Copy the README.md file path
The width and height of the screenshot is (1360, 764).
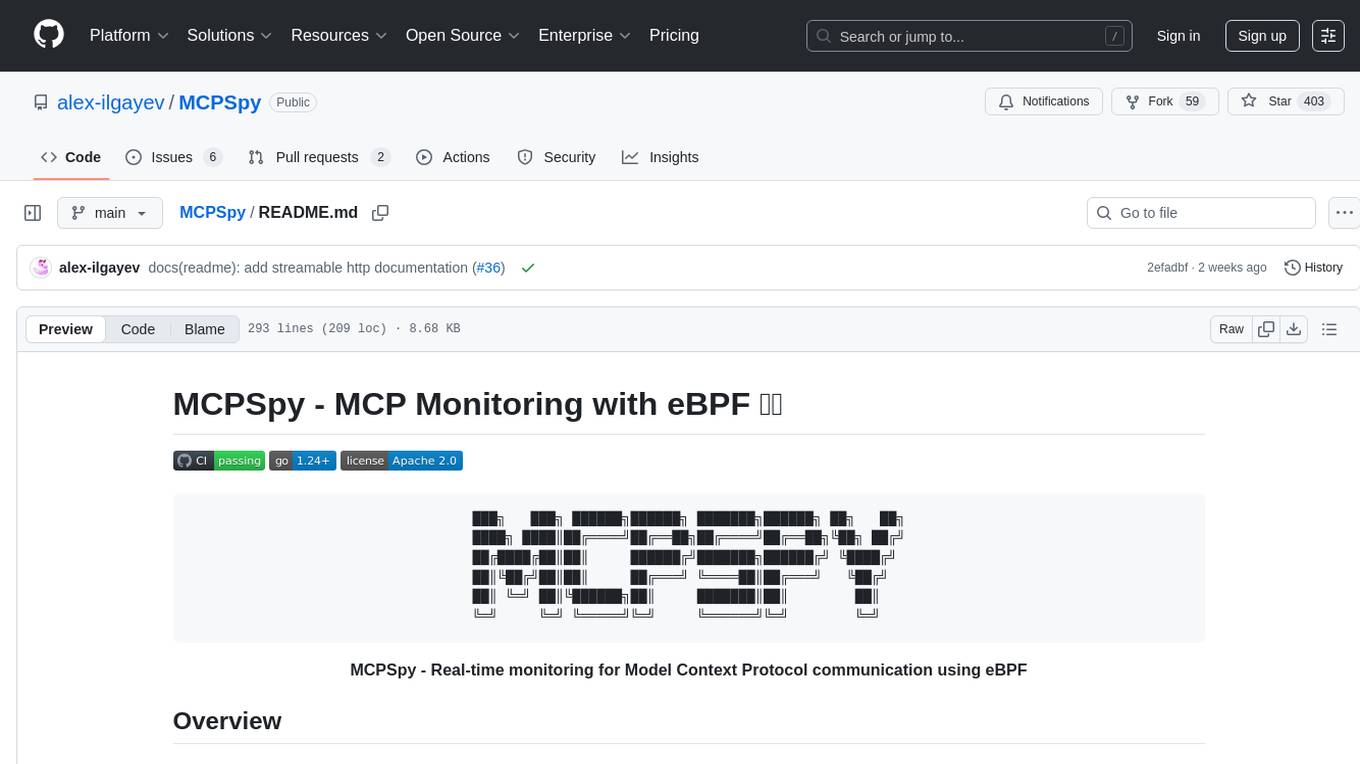point(380,212)
